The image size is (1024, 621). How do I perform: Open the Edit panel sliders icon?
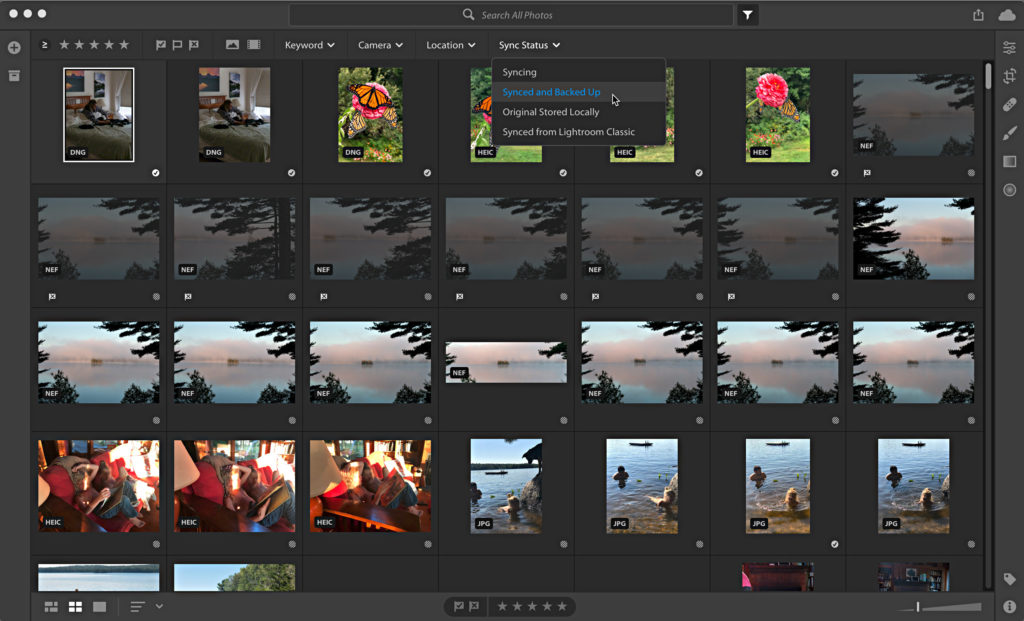[x=1009, y=47]
